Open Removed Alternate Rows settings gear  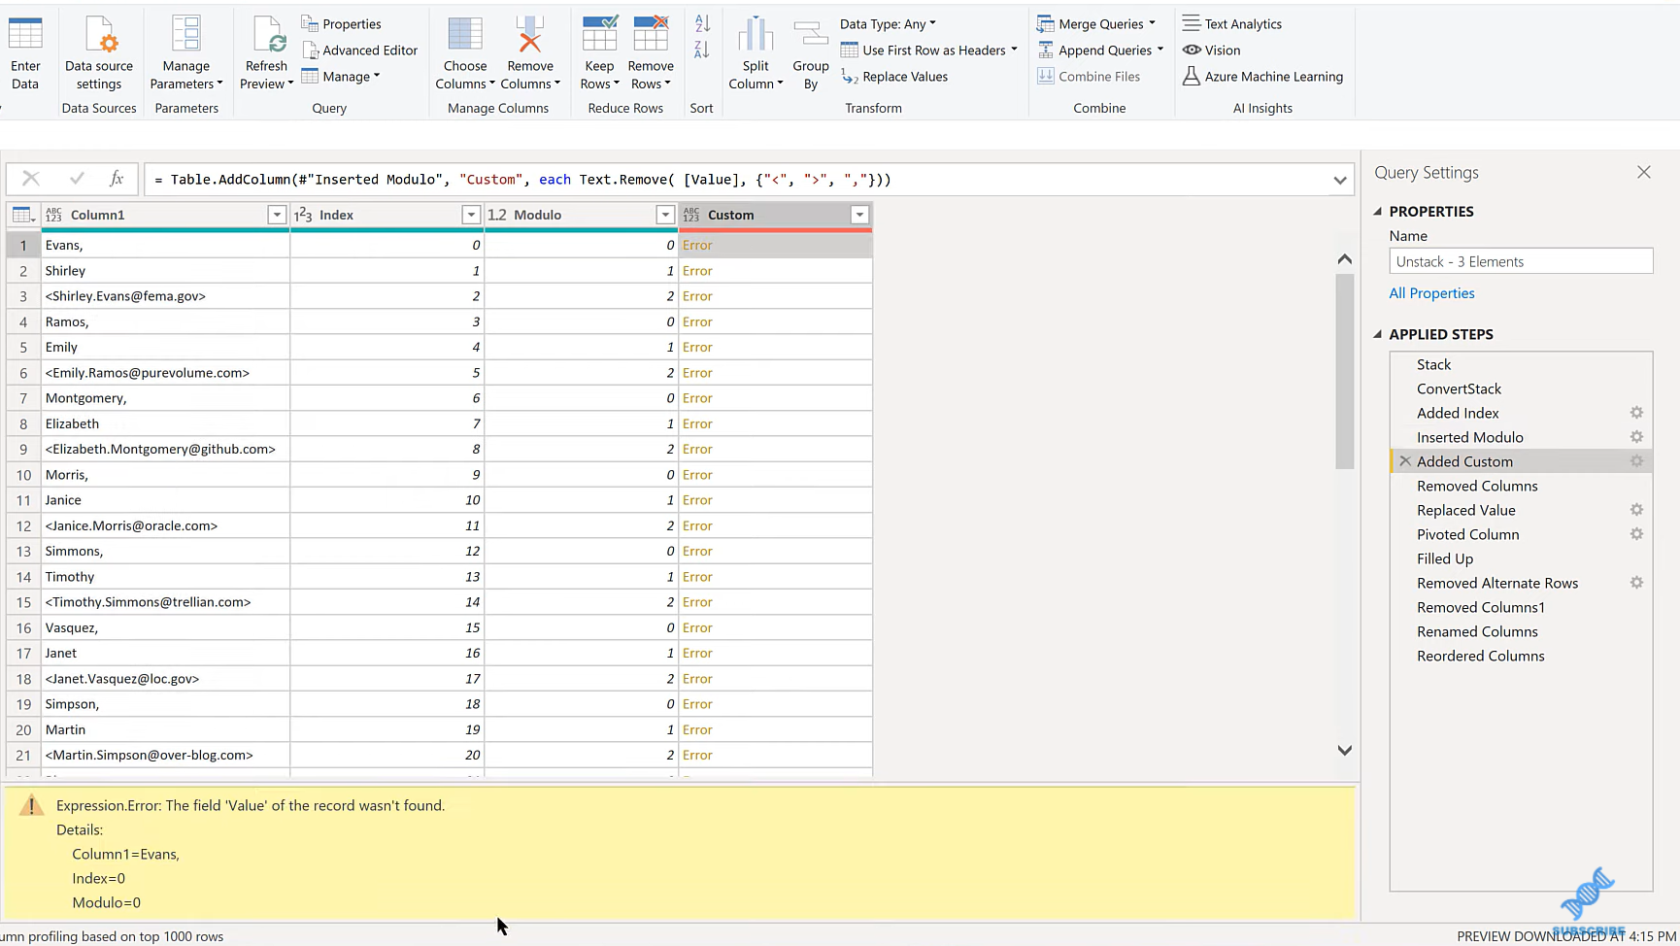1637,583
